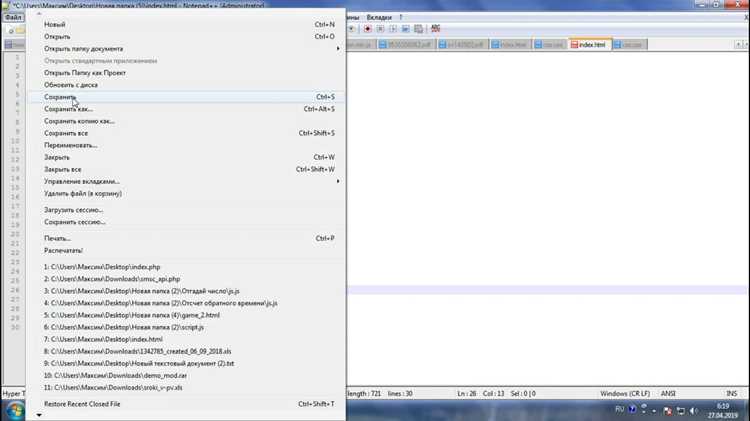The image size is (750, 421).
Task: Switch to the active index.html tab
Action: 590,44
